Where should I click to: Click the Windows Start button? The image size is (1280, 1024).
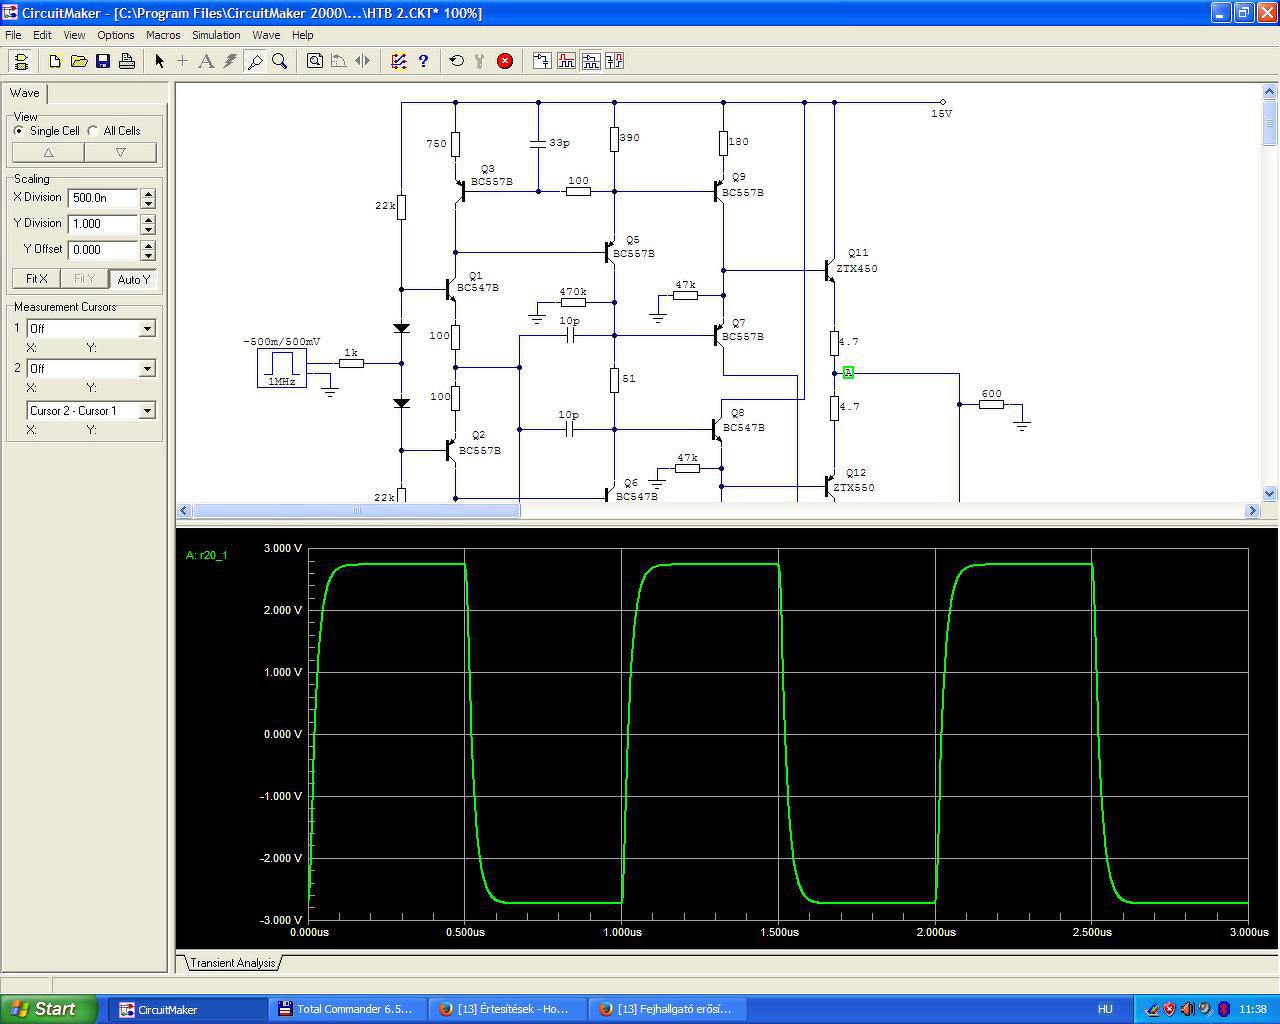(x=49, y=1009)
